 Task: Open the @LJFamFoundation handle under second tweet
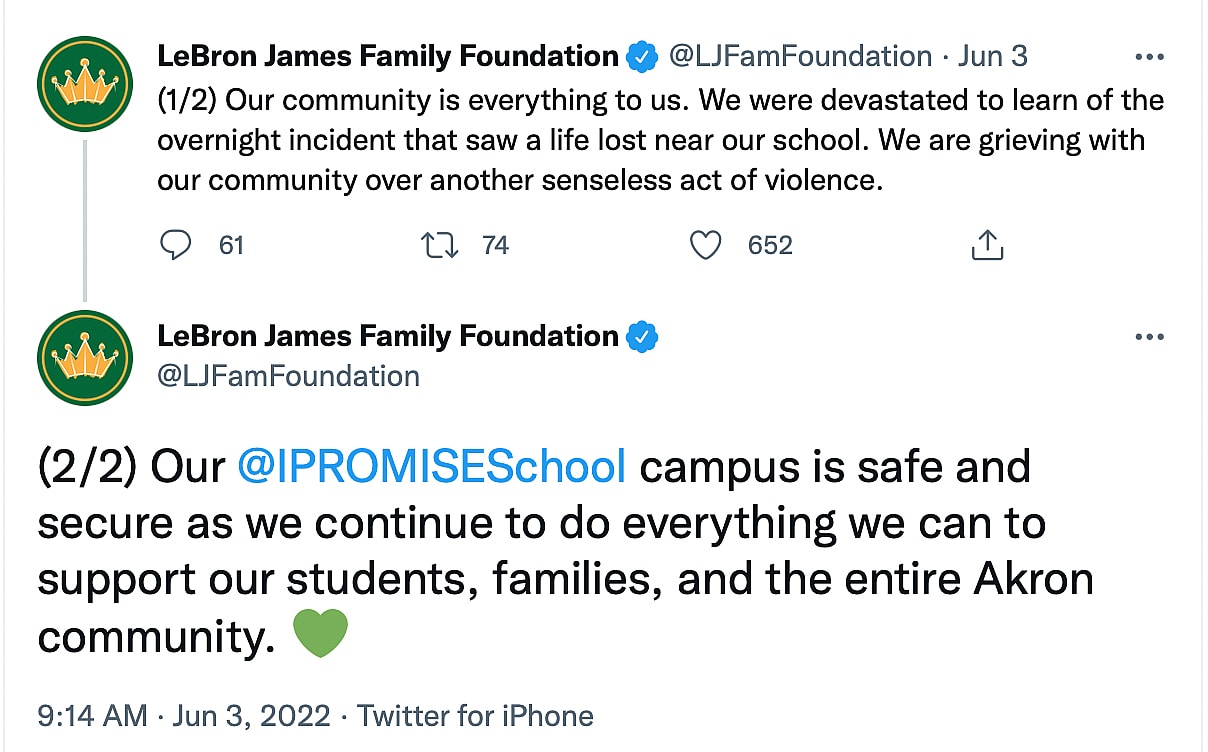pos(289,376)
